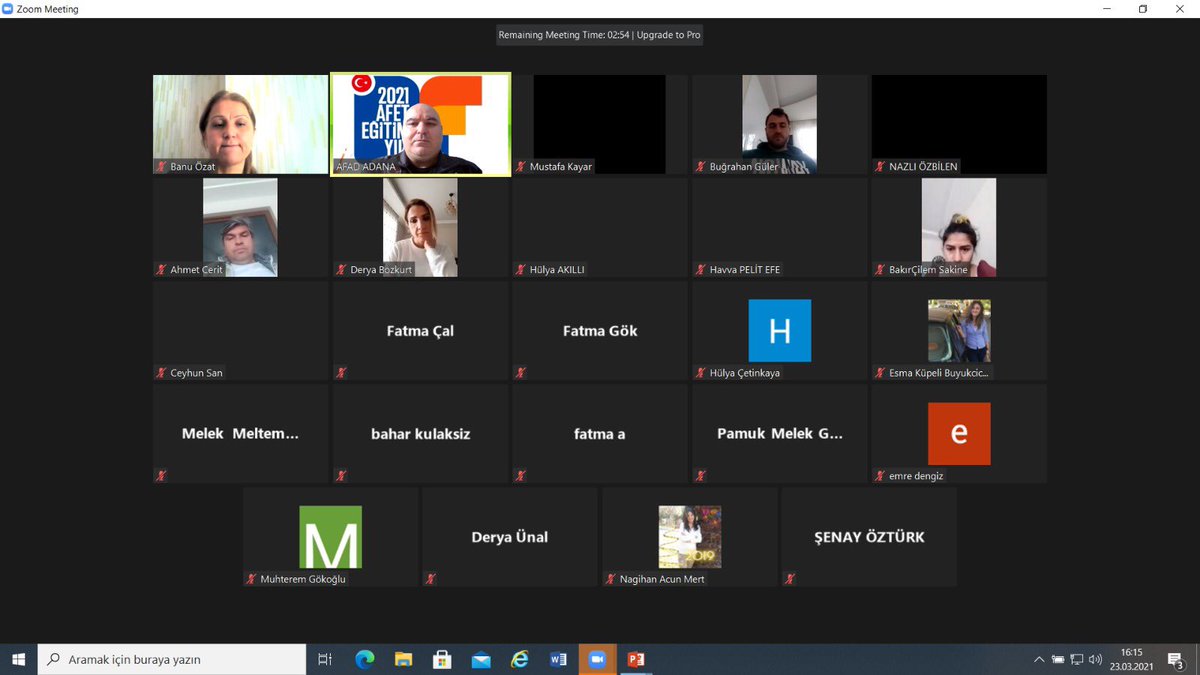
Task: Select the Derya Ünal participant tile
Action: 510,537
